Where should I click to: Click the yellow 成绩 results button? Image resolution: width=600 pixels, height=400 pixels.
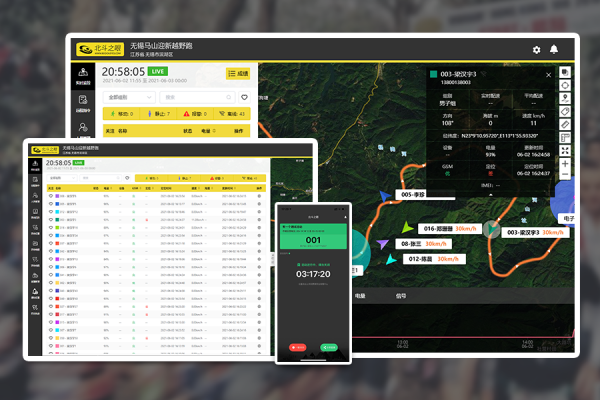pyautogui.click(x=239, y=73)
